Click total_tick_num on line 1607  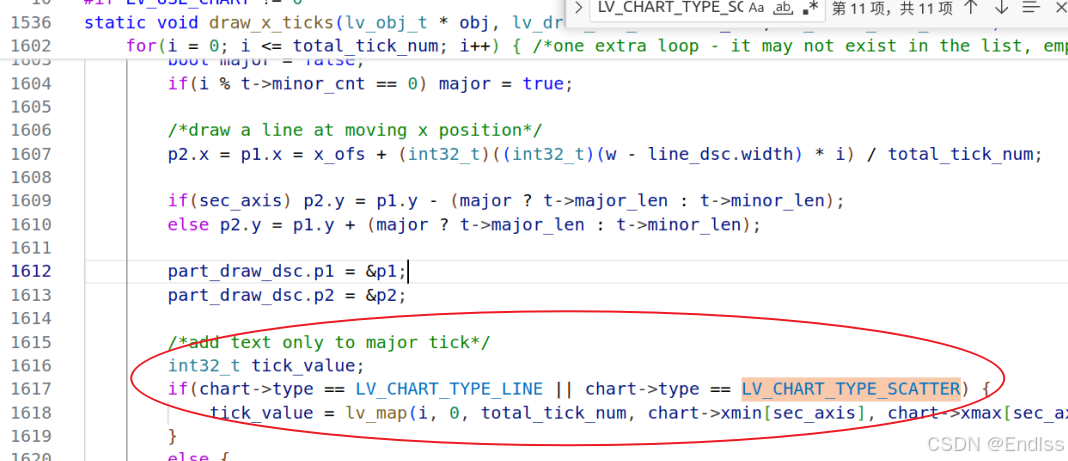[960, 155]
